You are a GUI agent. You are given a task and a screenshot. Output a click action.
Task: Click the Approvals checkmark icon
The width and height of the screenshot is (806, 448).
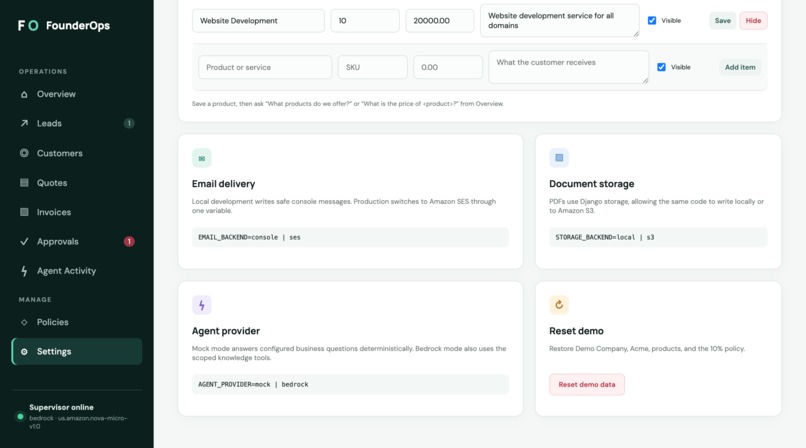24,241
